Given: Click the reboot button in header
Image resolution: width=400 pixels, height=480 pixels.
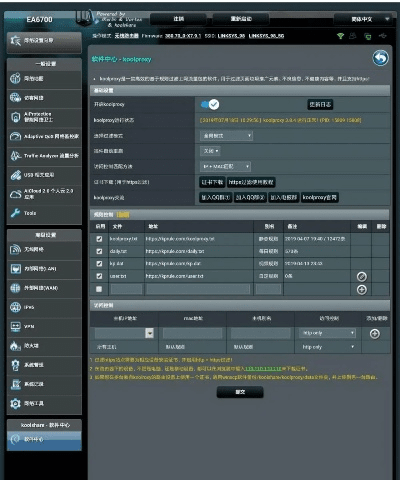Looking at the screenshot, I should click(x=241, y=19).
